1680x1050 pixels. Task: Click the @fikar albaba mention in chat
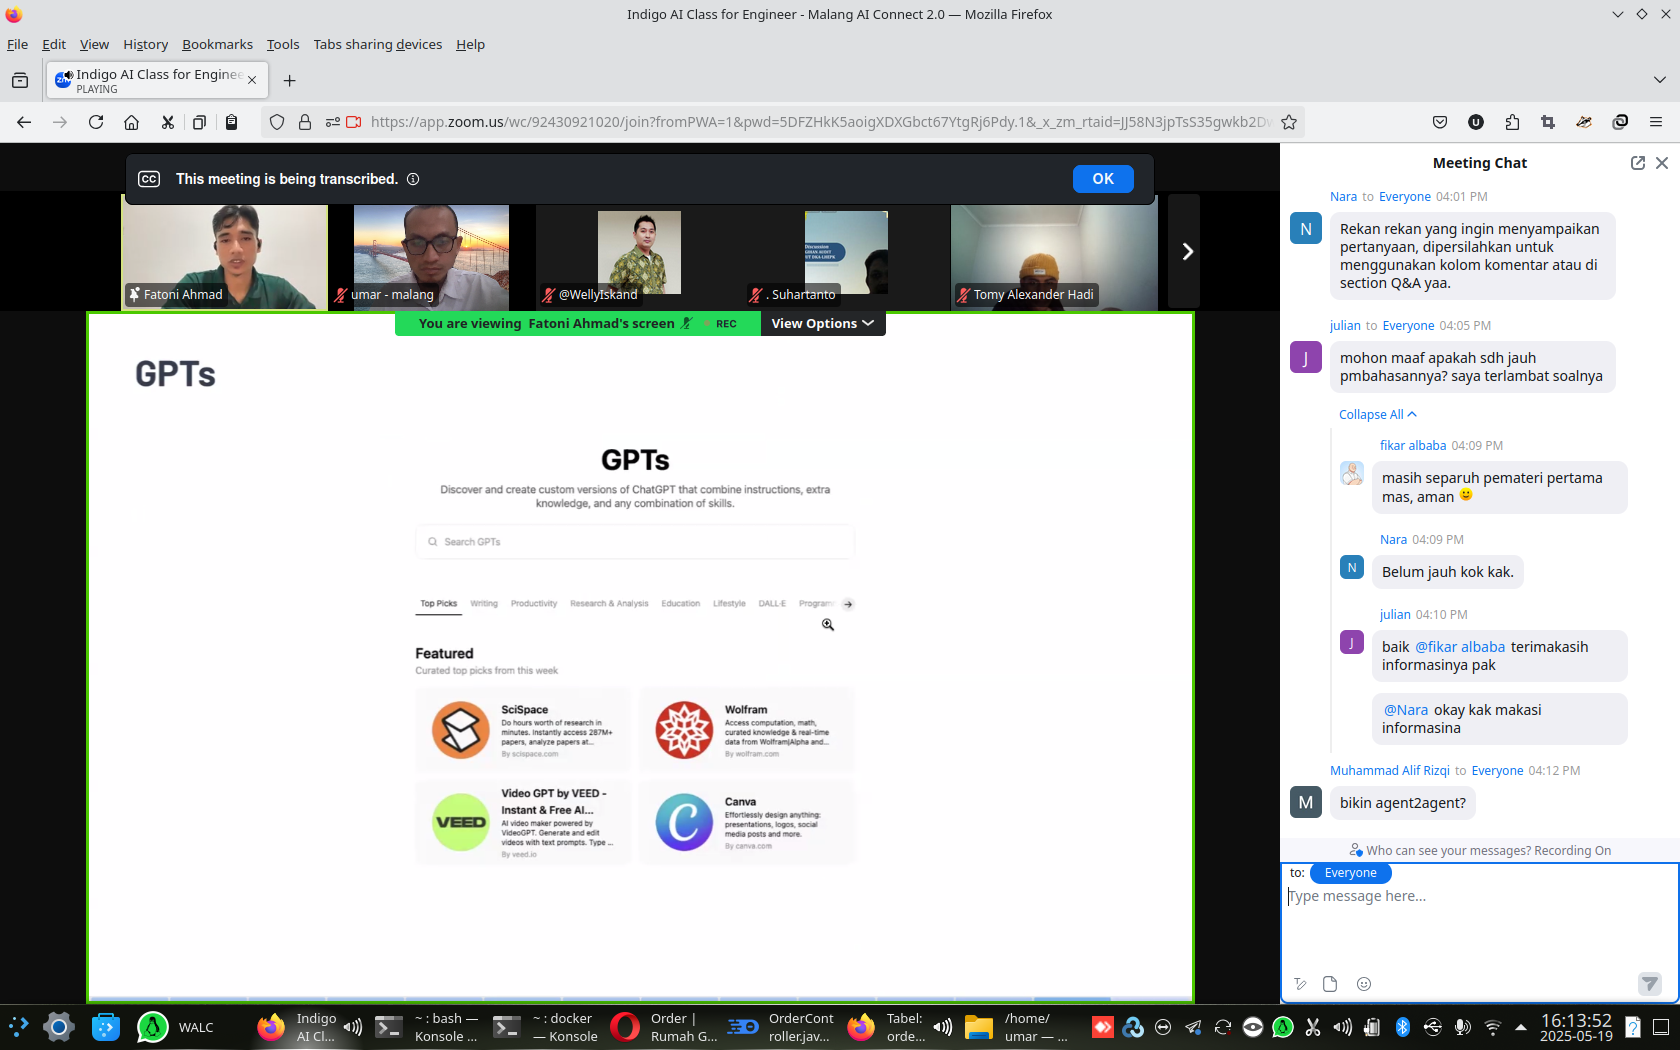1460,647
